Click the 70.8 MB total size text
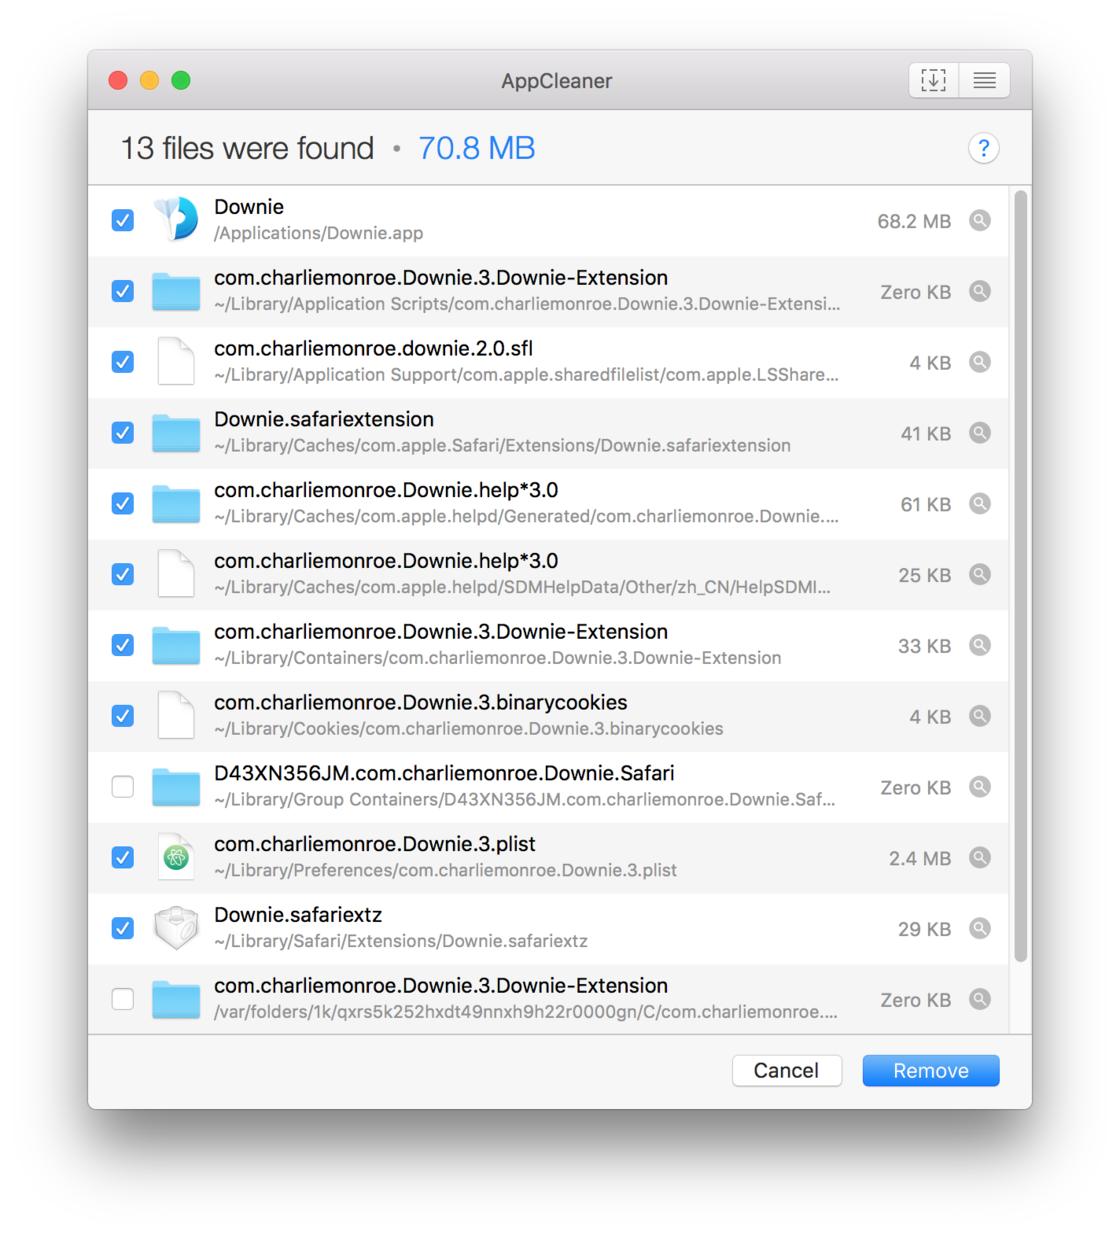 [x=477, y=148]
